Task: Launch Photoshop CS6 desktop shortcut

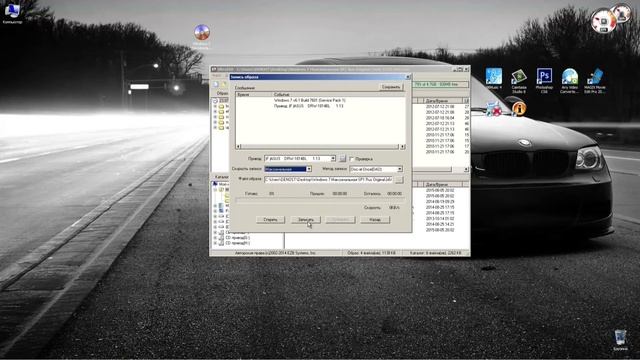Action: click(544, 80)
